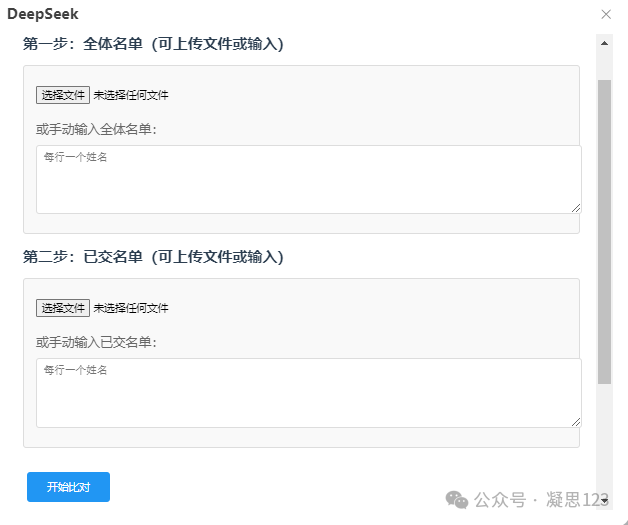Click 未选择任何文件 text in first step
This screenshot has width=628, height=525.
(131, 95)
